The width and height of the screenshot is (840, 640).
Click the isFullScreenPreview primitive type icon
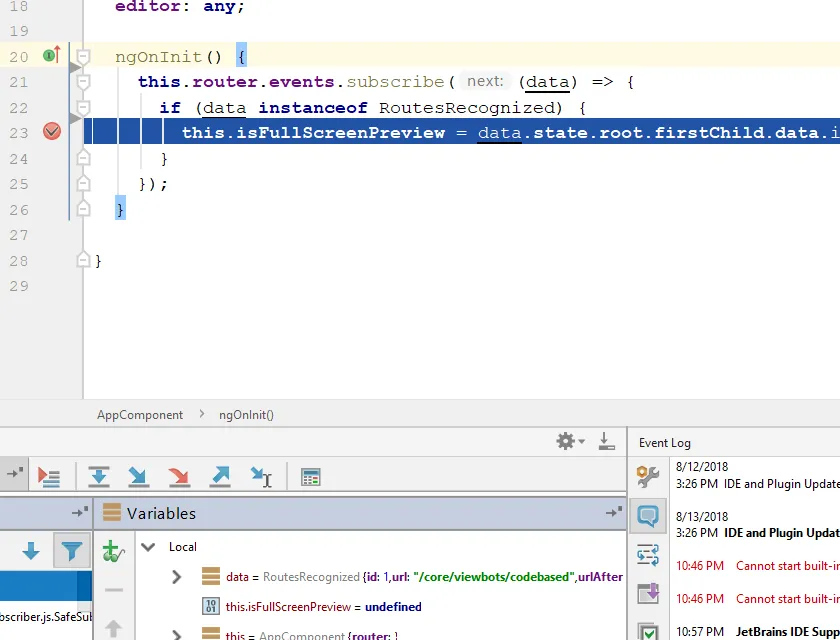coord(211,606)
